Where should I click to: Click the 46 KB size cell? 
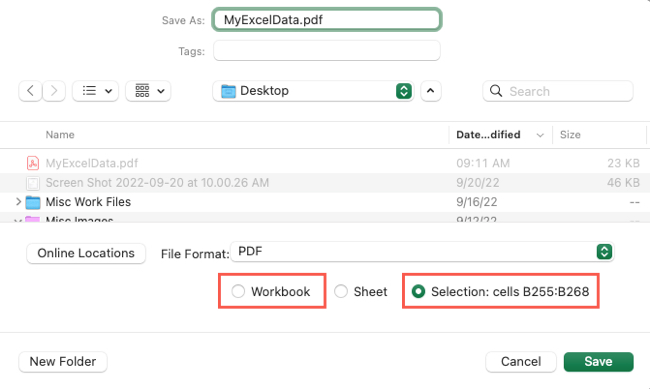coord(623,182)
